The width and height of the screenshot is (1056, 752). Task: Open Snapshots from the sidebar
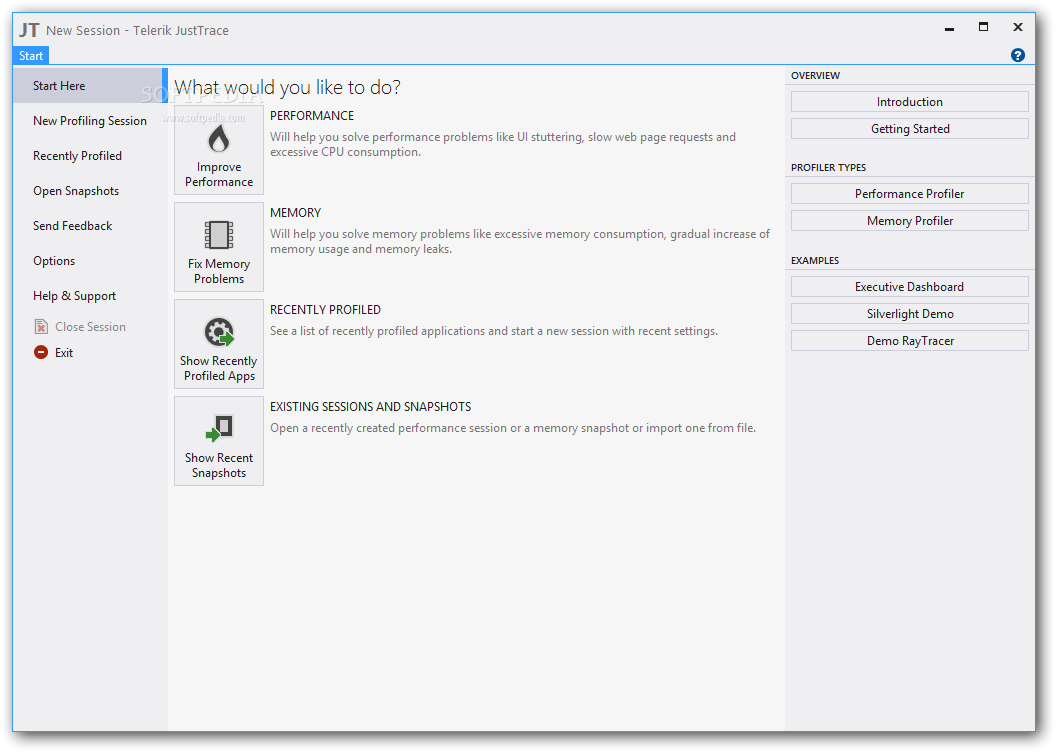coord(90,191)
